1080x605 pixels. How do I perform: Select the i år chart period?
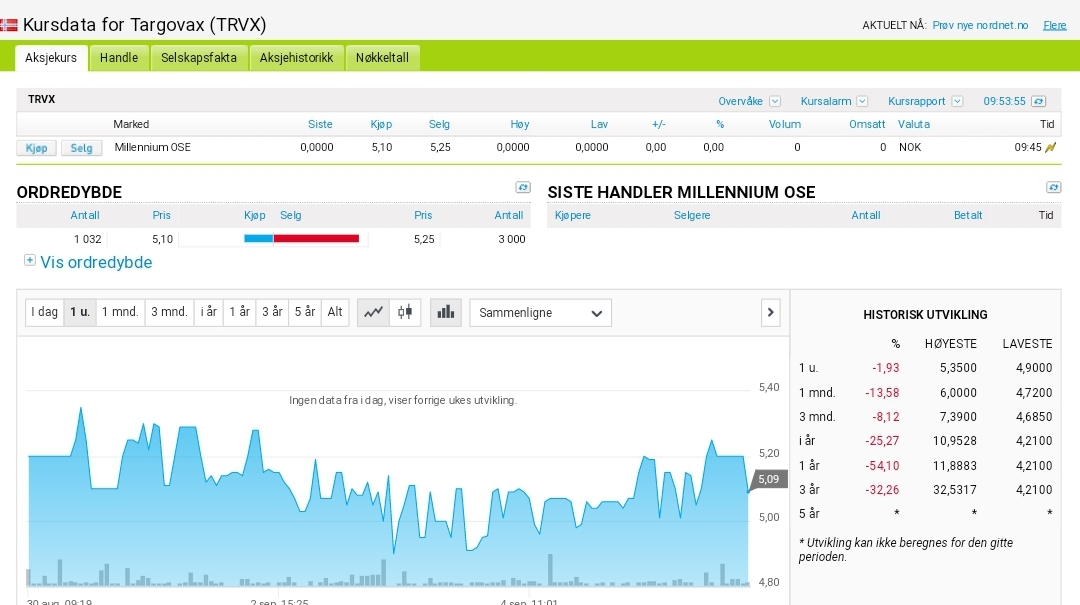tap(209, 312)
